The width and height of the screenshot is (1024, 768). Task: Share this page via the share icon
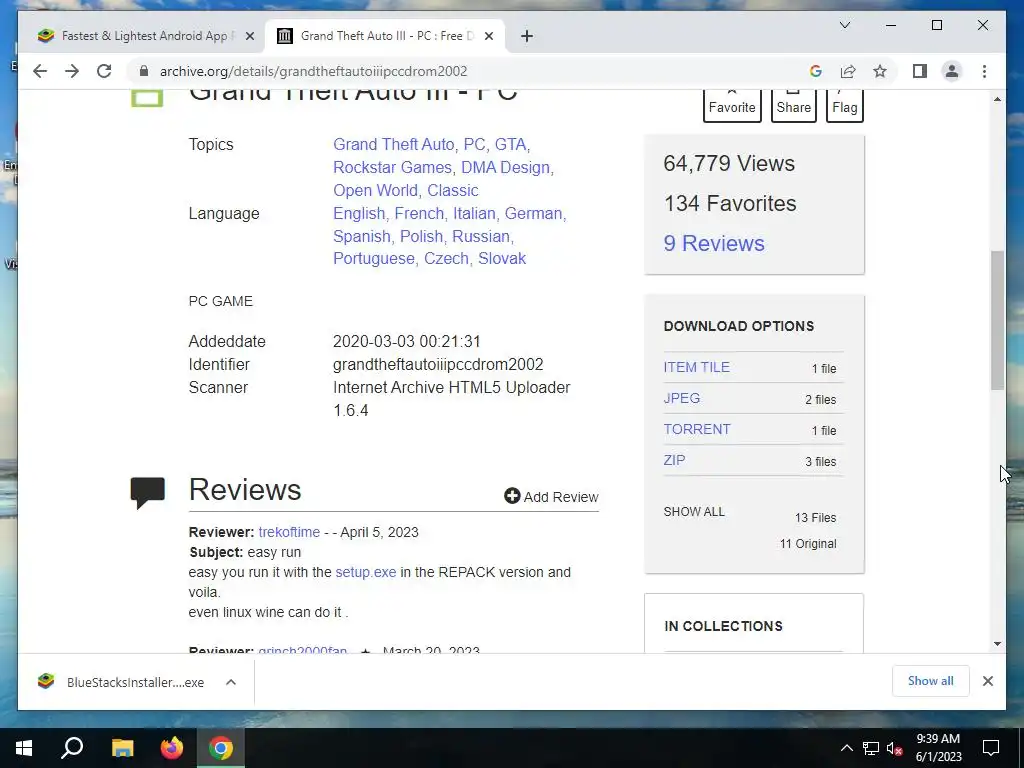[848, 71]
